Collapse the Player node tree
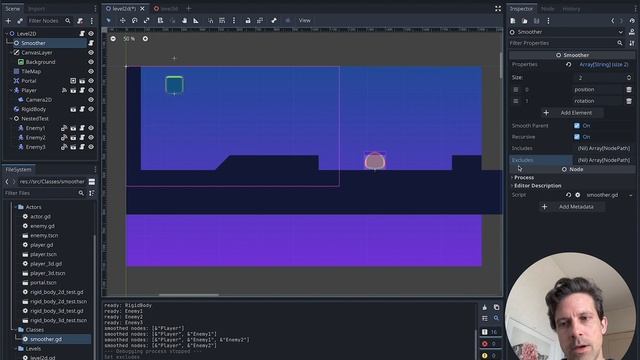The width and height of the screenshot is (640, 360). [11, 90]
